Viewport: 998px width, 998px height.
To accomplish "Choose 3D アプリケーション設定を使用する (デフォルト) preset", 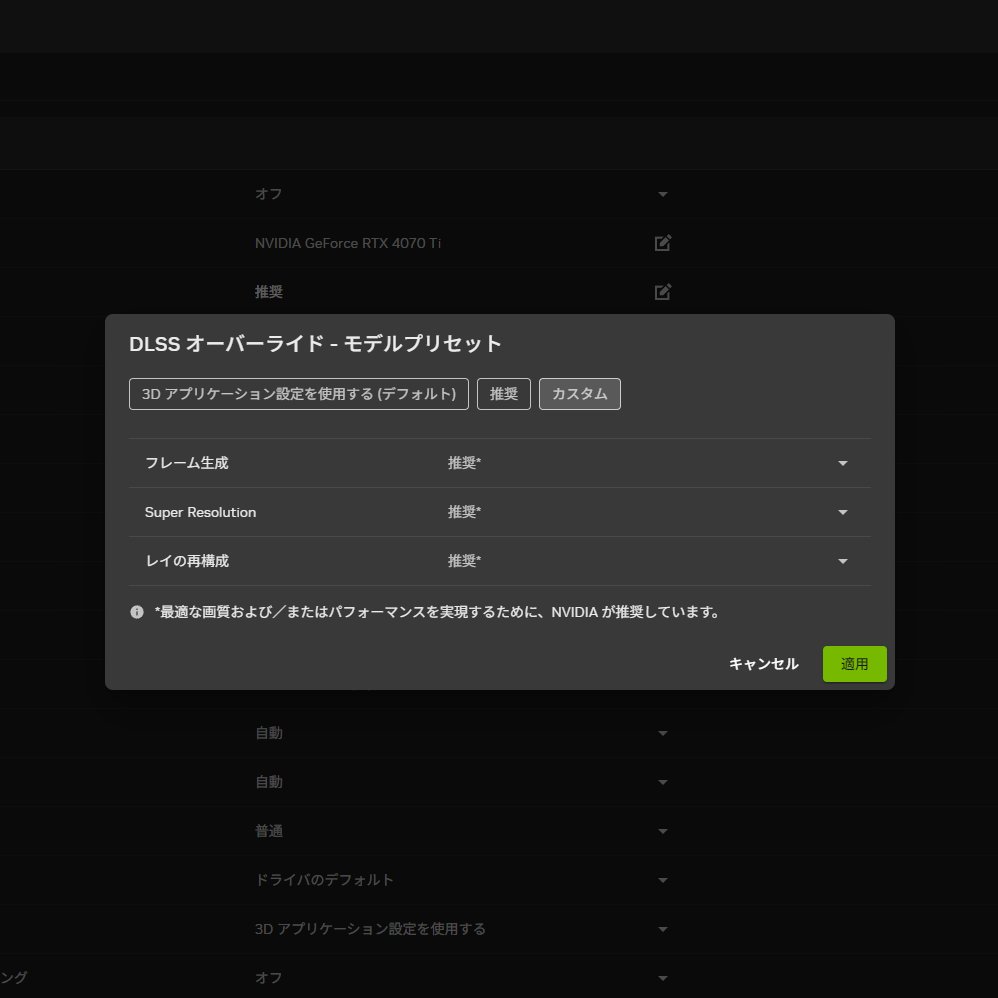I will click(298, 393).
